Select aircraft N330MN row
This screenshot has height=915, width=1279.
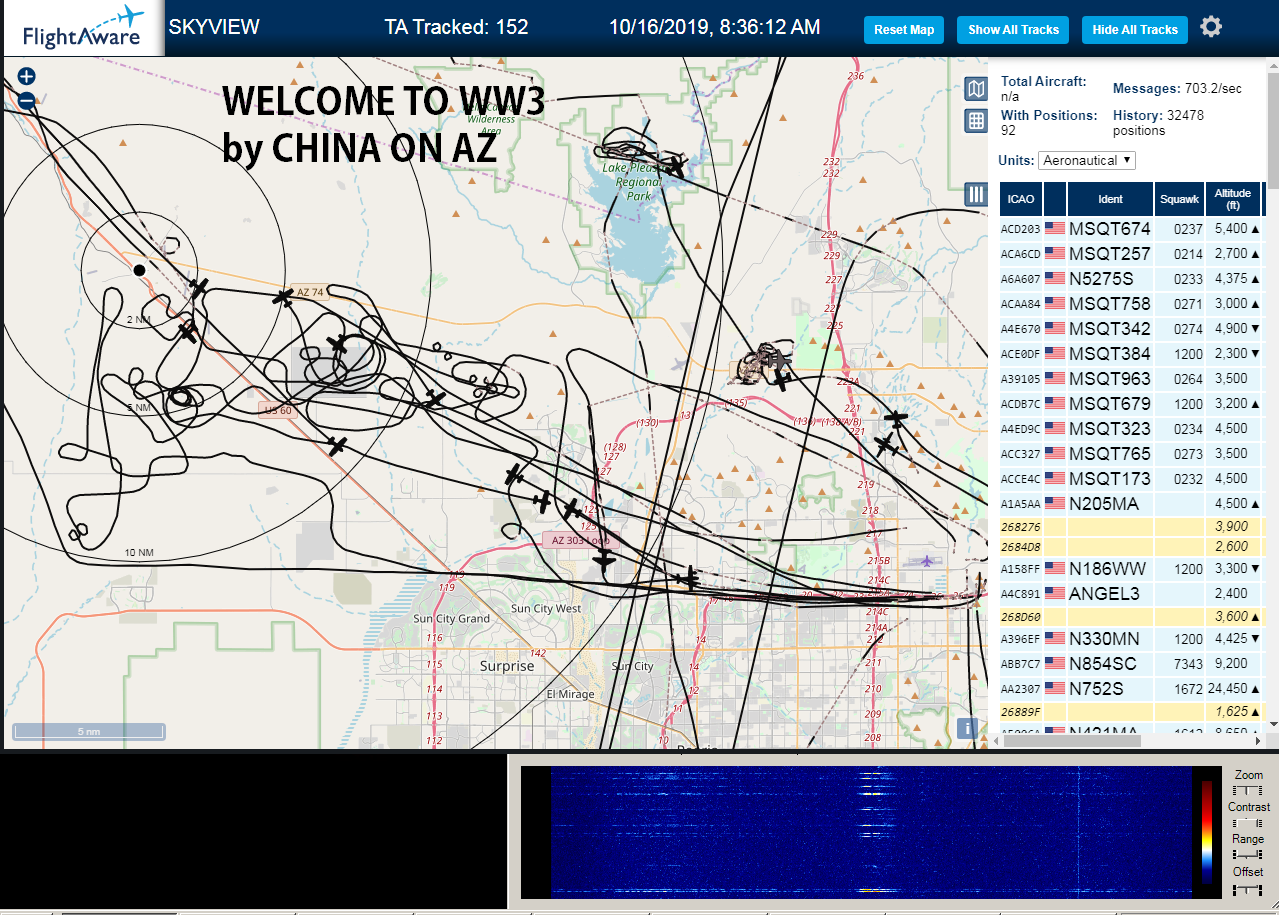point(1132,639)
